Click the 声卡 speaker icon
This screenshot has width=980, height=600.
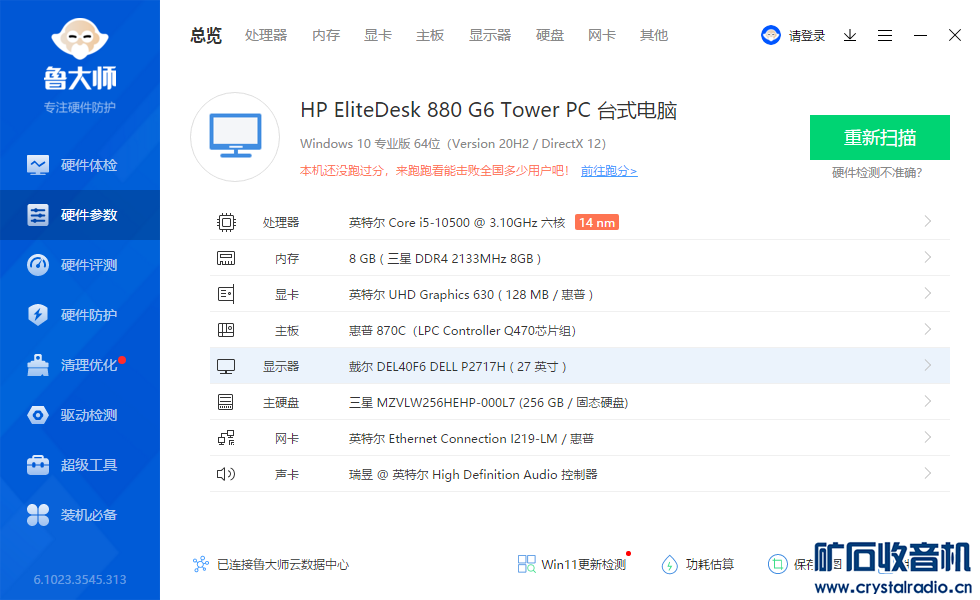(x=226, y=474)
